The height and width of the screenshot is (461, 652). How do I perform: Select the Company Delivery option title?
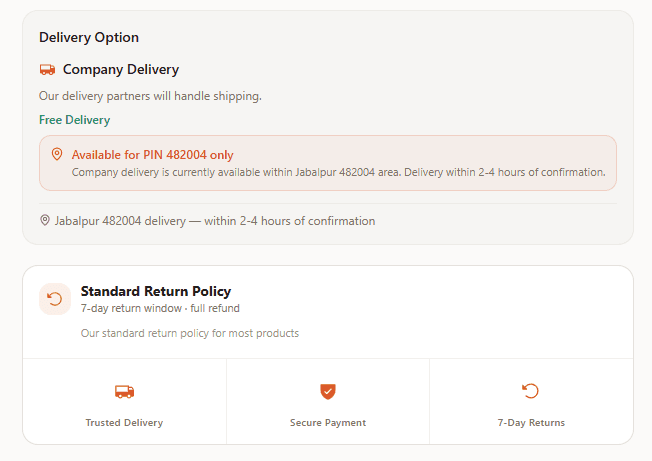coord(121,70)
